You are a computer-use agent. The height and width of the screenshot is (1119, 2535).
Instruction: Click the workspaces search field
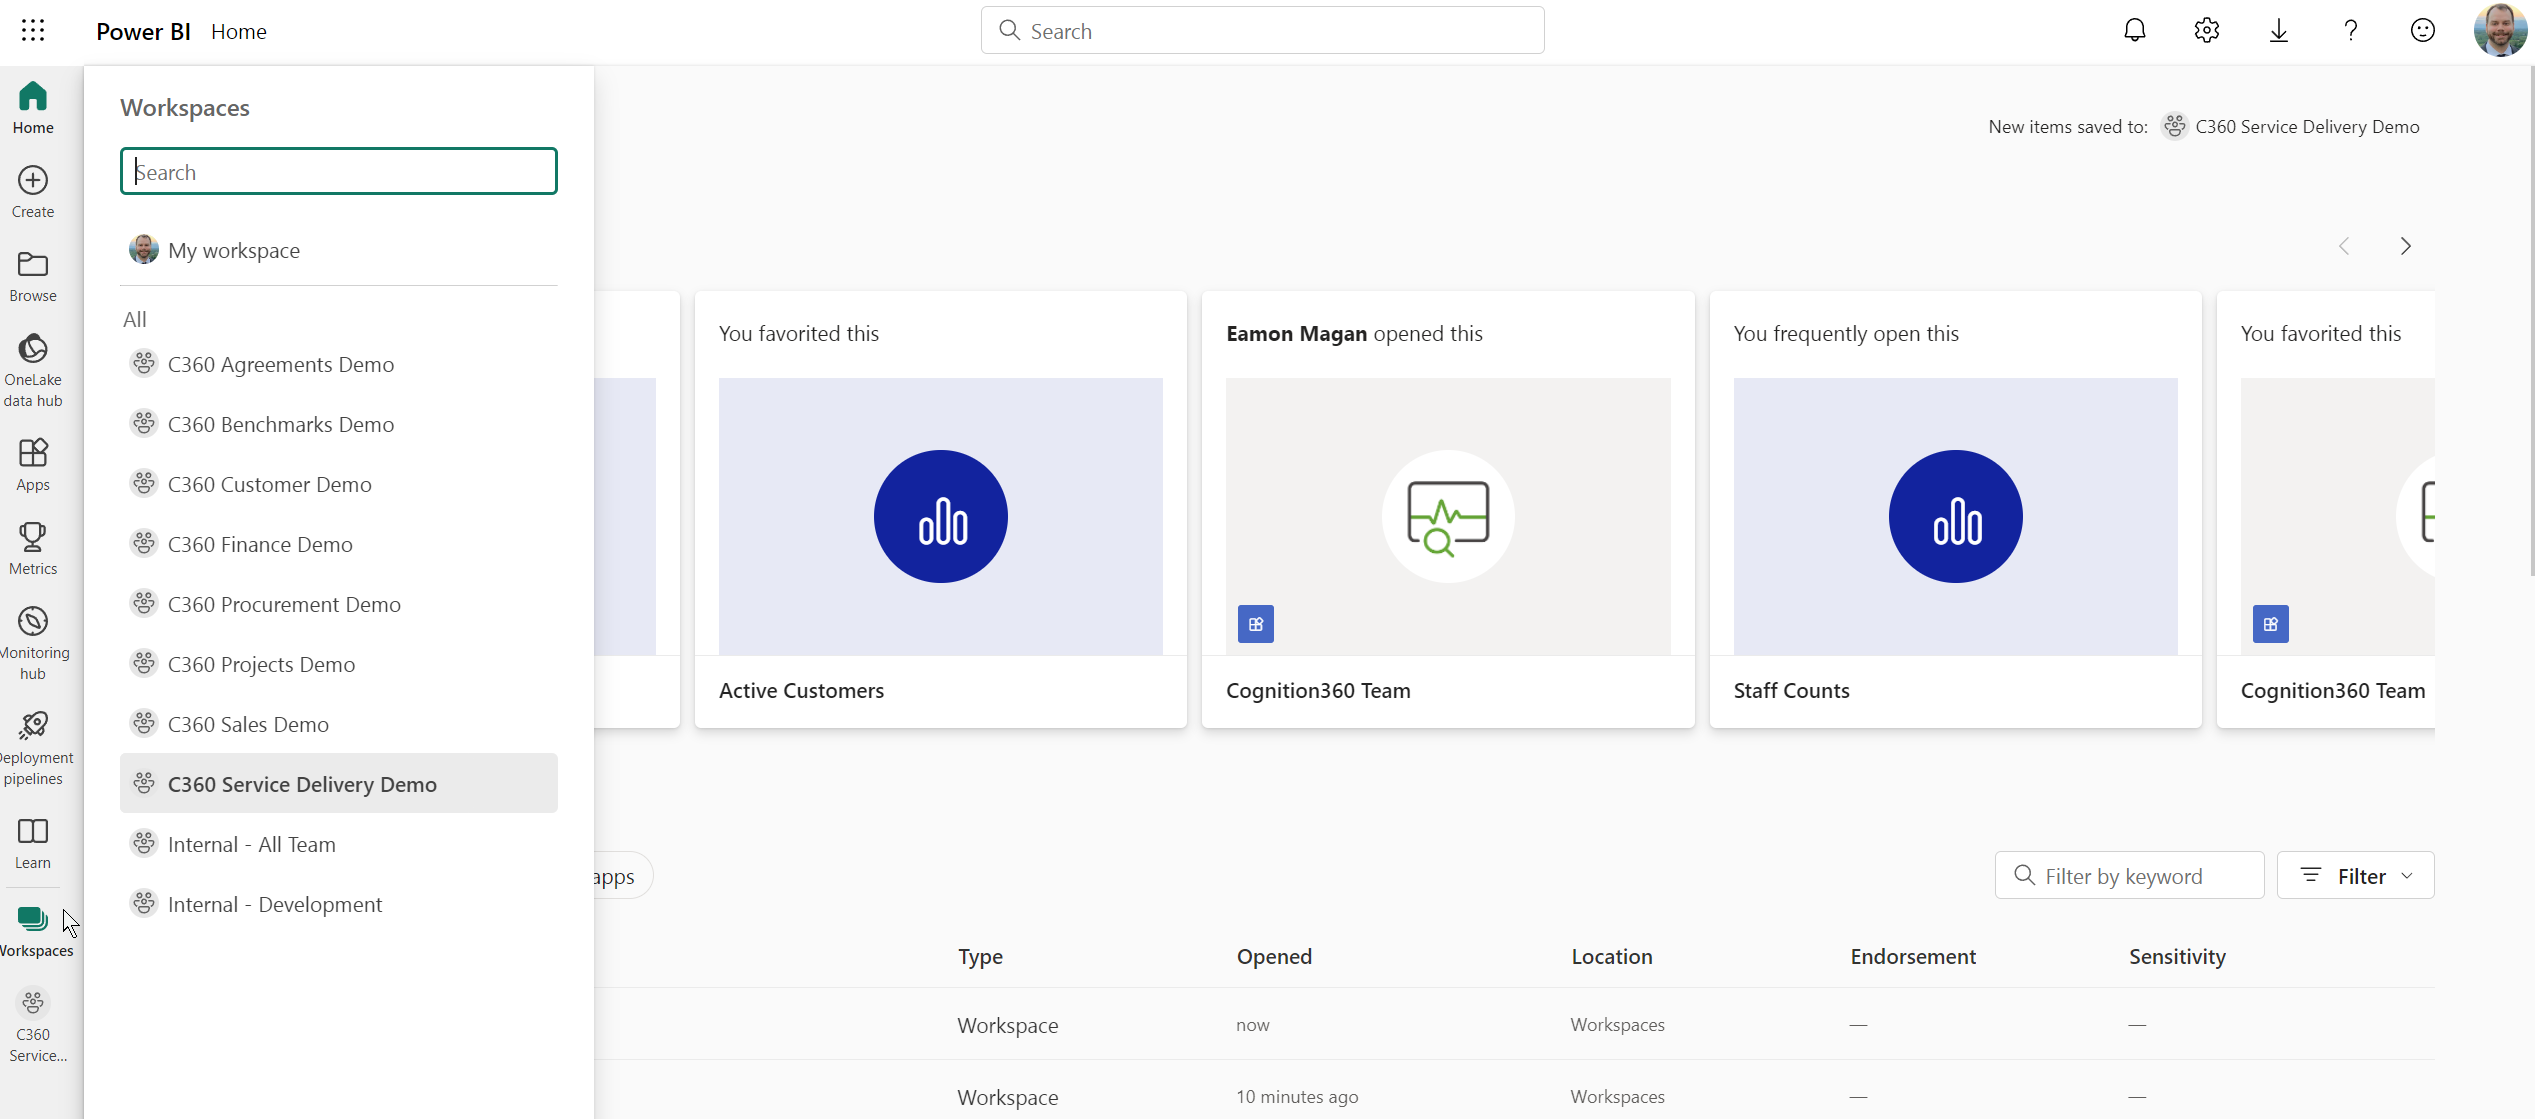pos(338,172)
